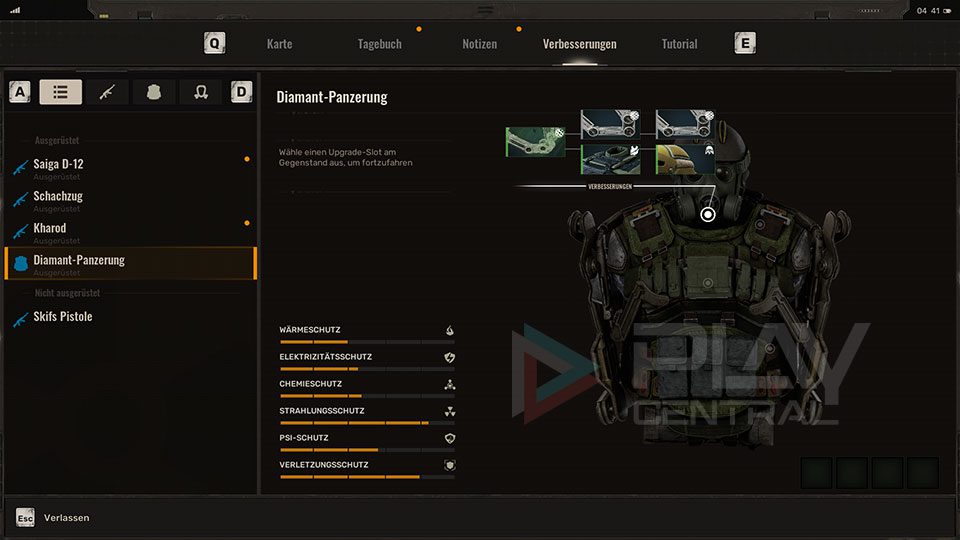Open the Notizen tab
This screenshot has height=540, width=960.
pyautogui.click(x=479, y=44)
